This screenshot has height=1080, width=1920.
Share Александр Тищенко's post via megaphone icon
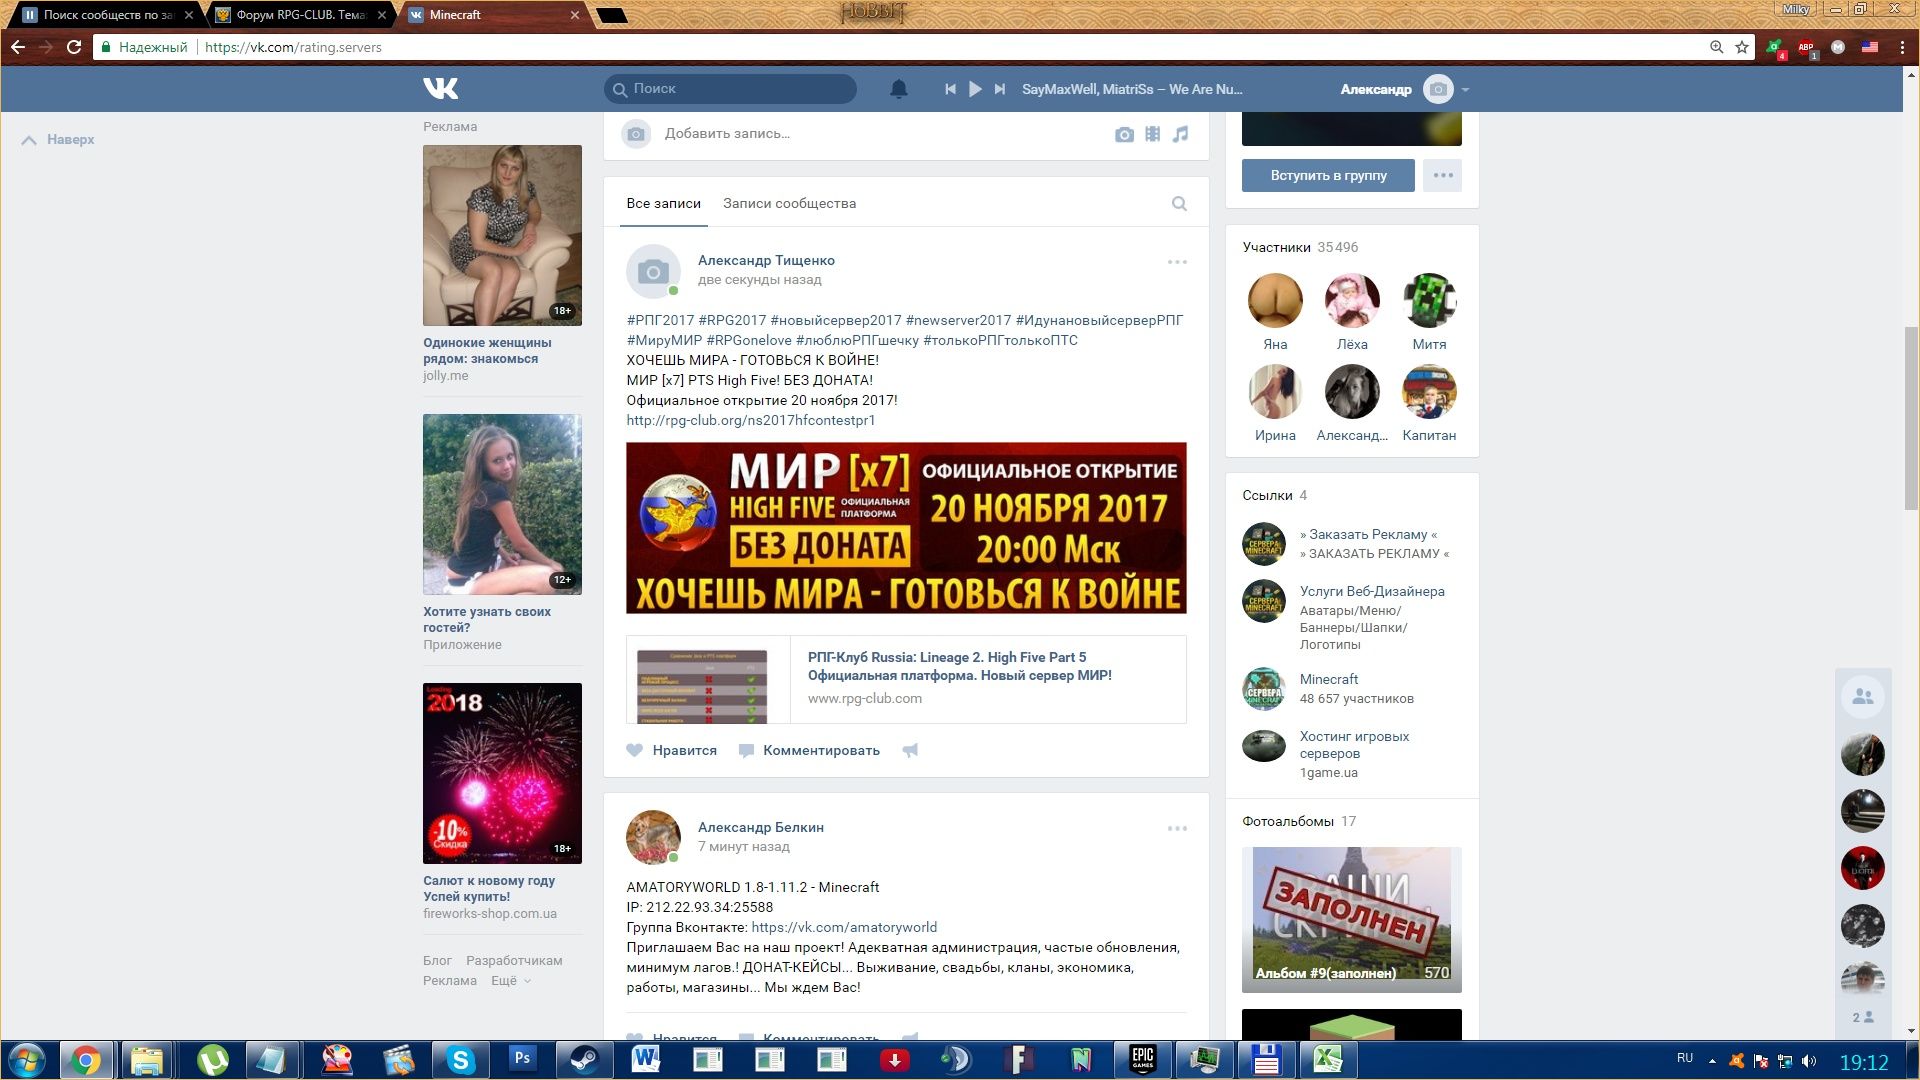(x=910, y=750)
